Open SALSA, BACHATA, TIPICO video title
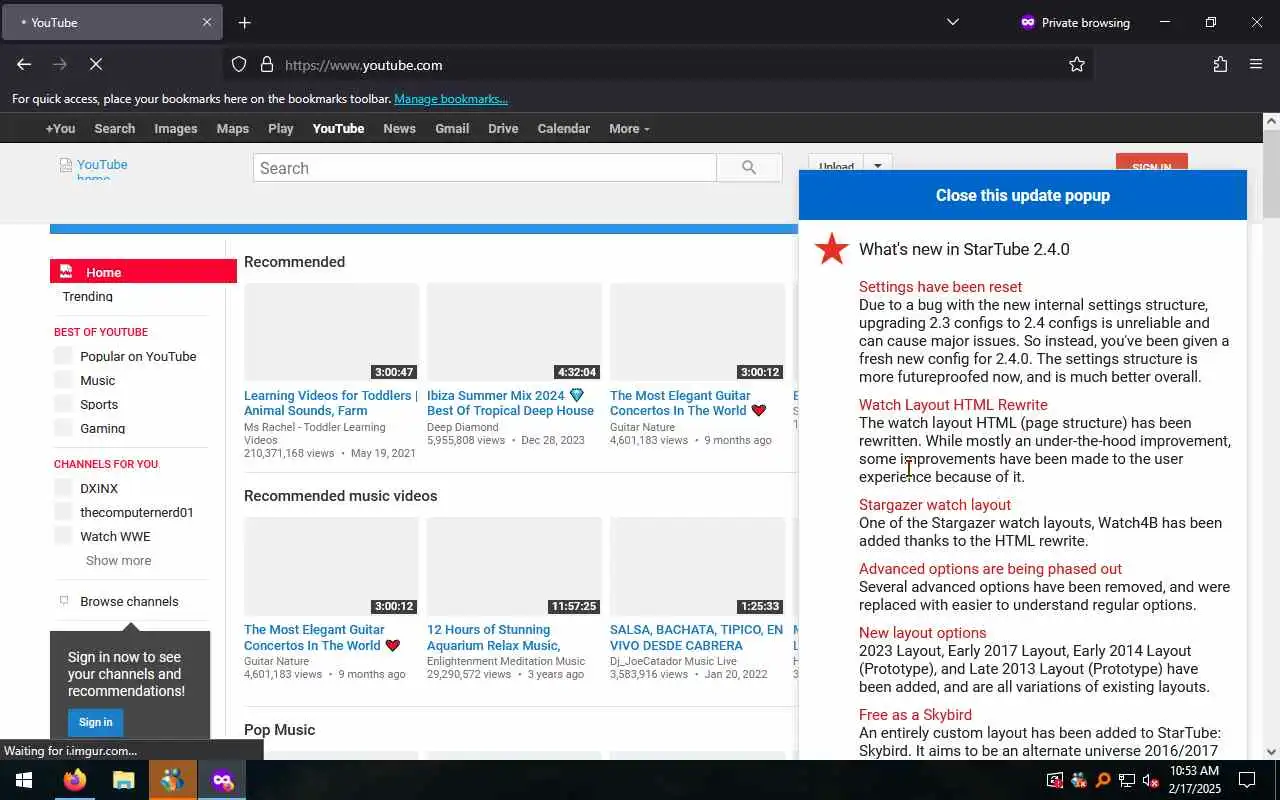 coord(697,637)
